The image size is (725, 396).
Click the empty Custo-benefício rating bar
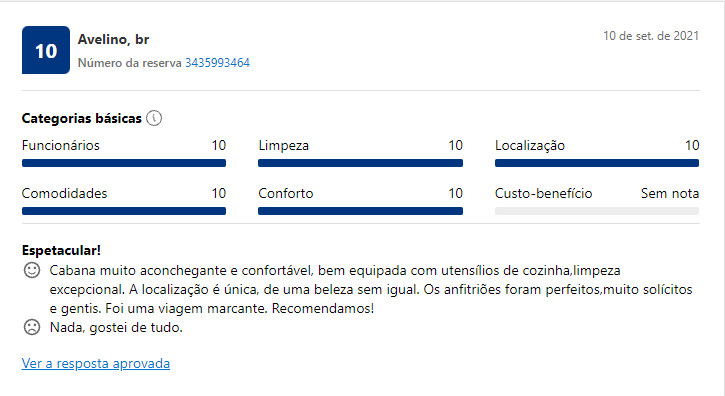[x=597, y=211]
